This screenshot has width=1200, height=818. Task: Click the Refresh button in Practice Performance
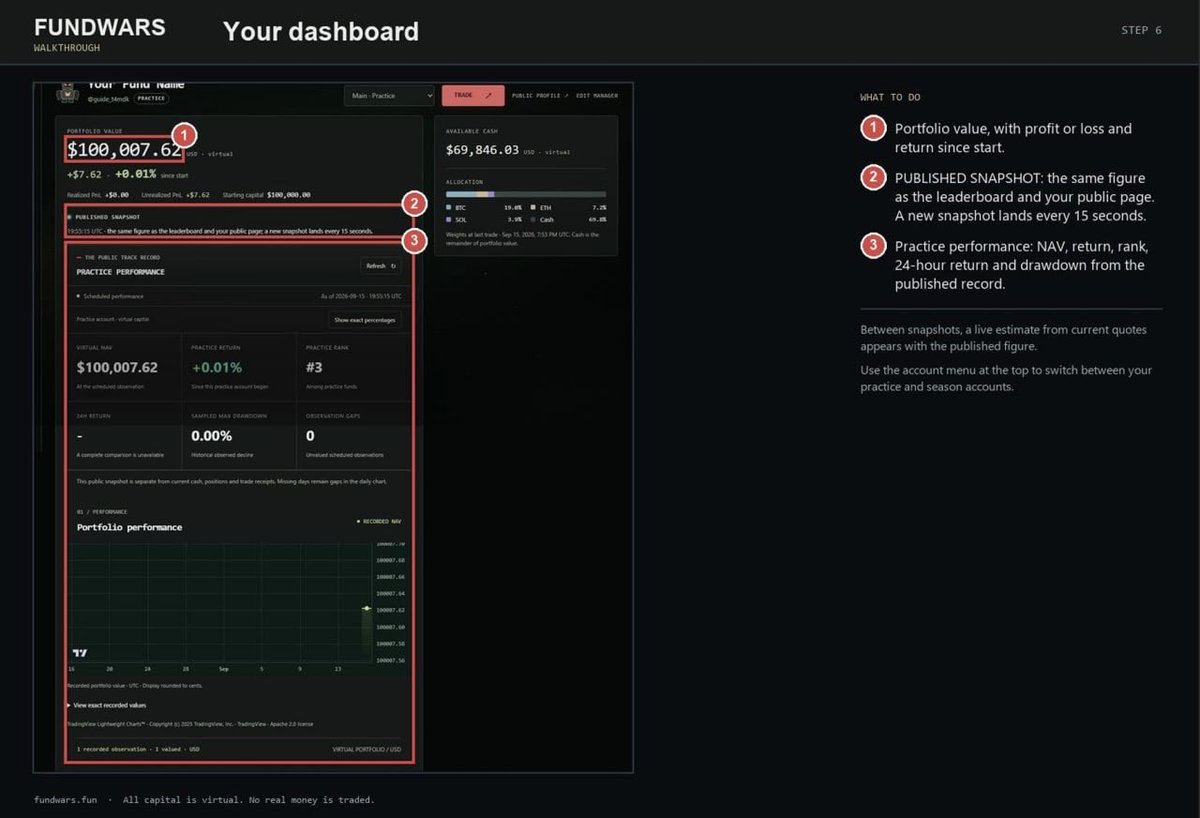380,266
